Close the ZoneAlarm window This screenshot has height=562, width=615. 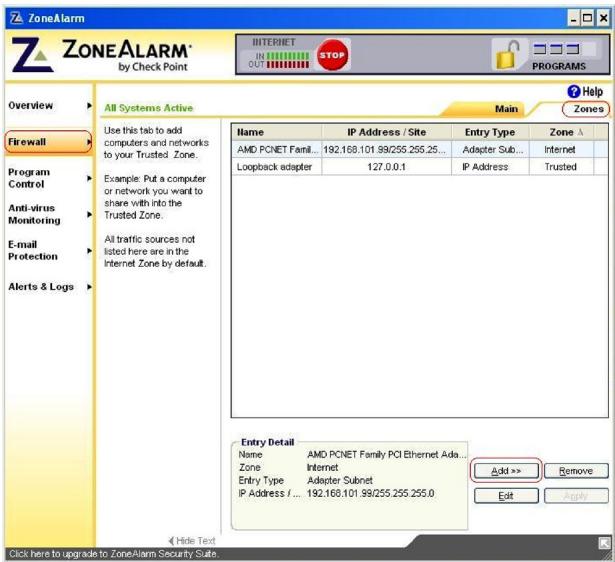(x=603, y=18)
